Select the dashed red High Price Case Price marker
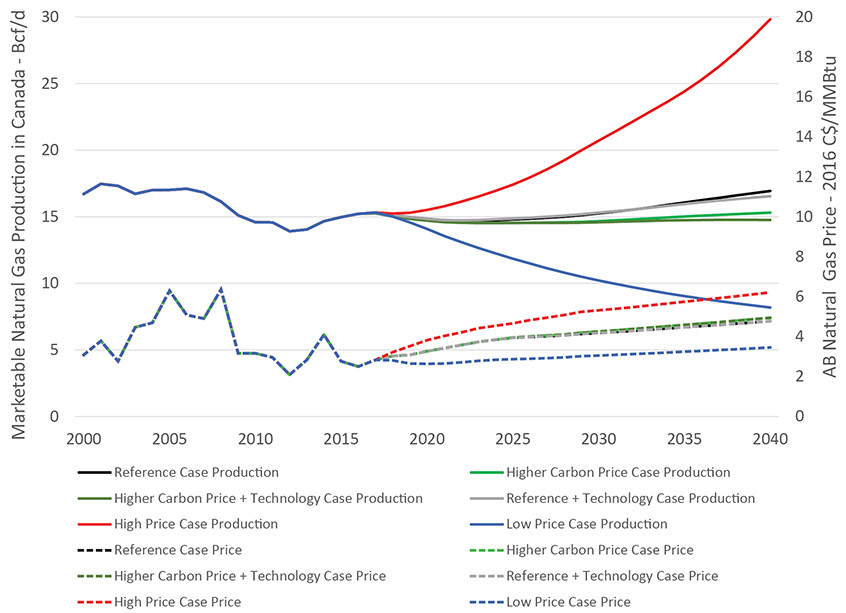 click(95, 601)
